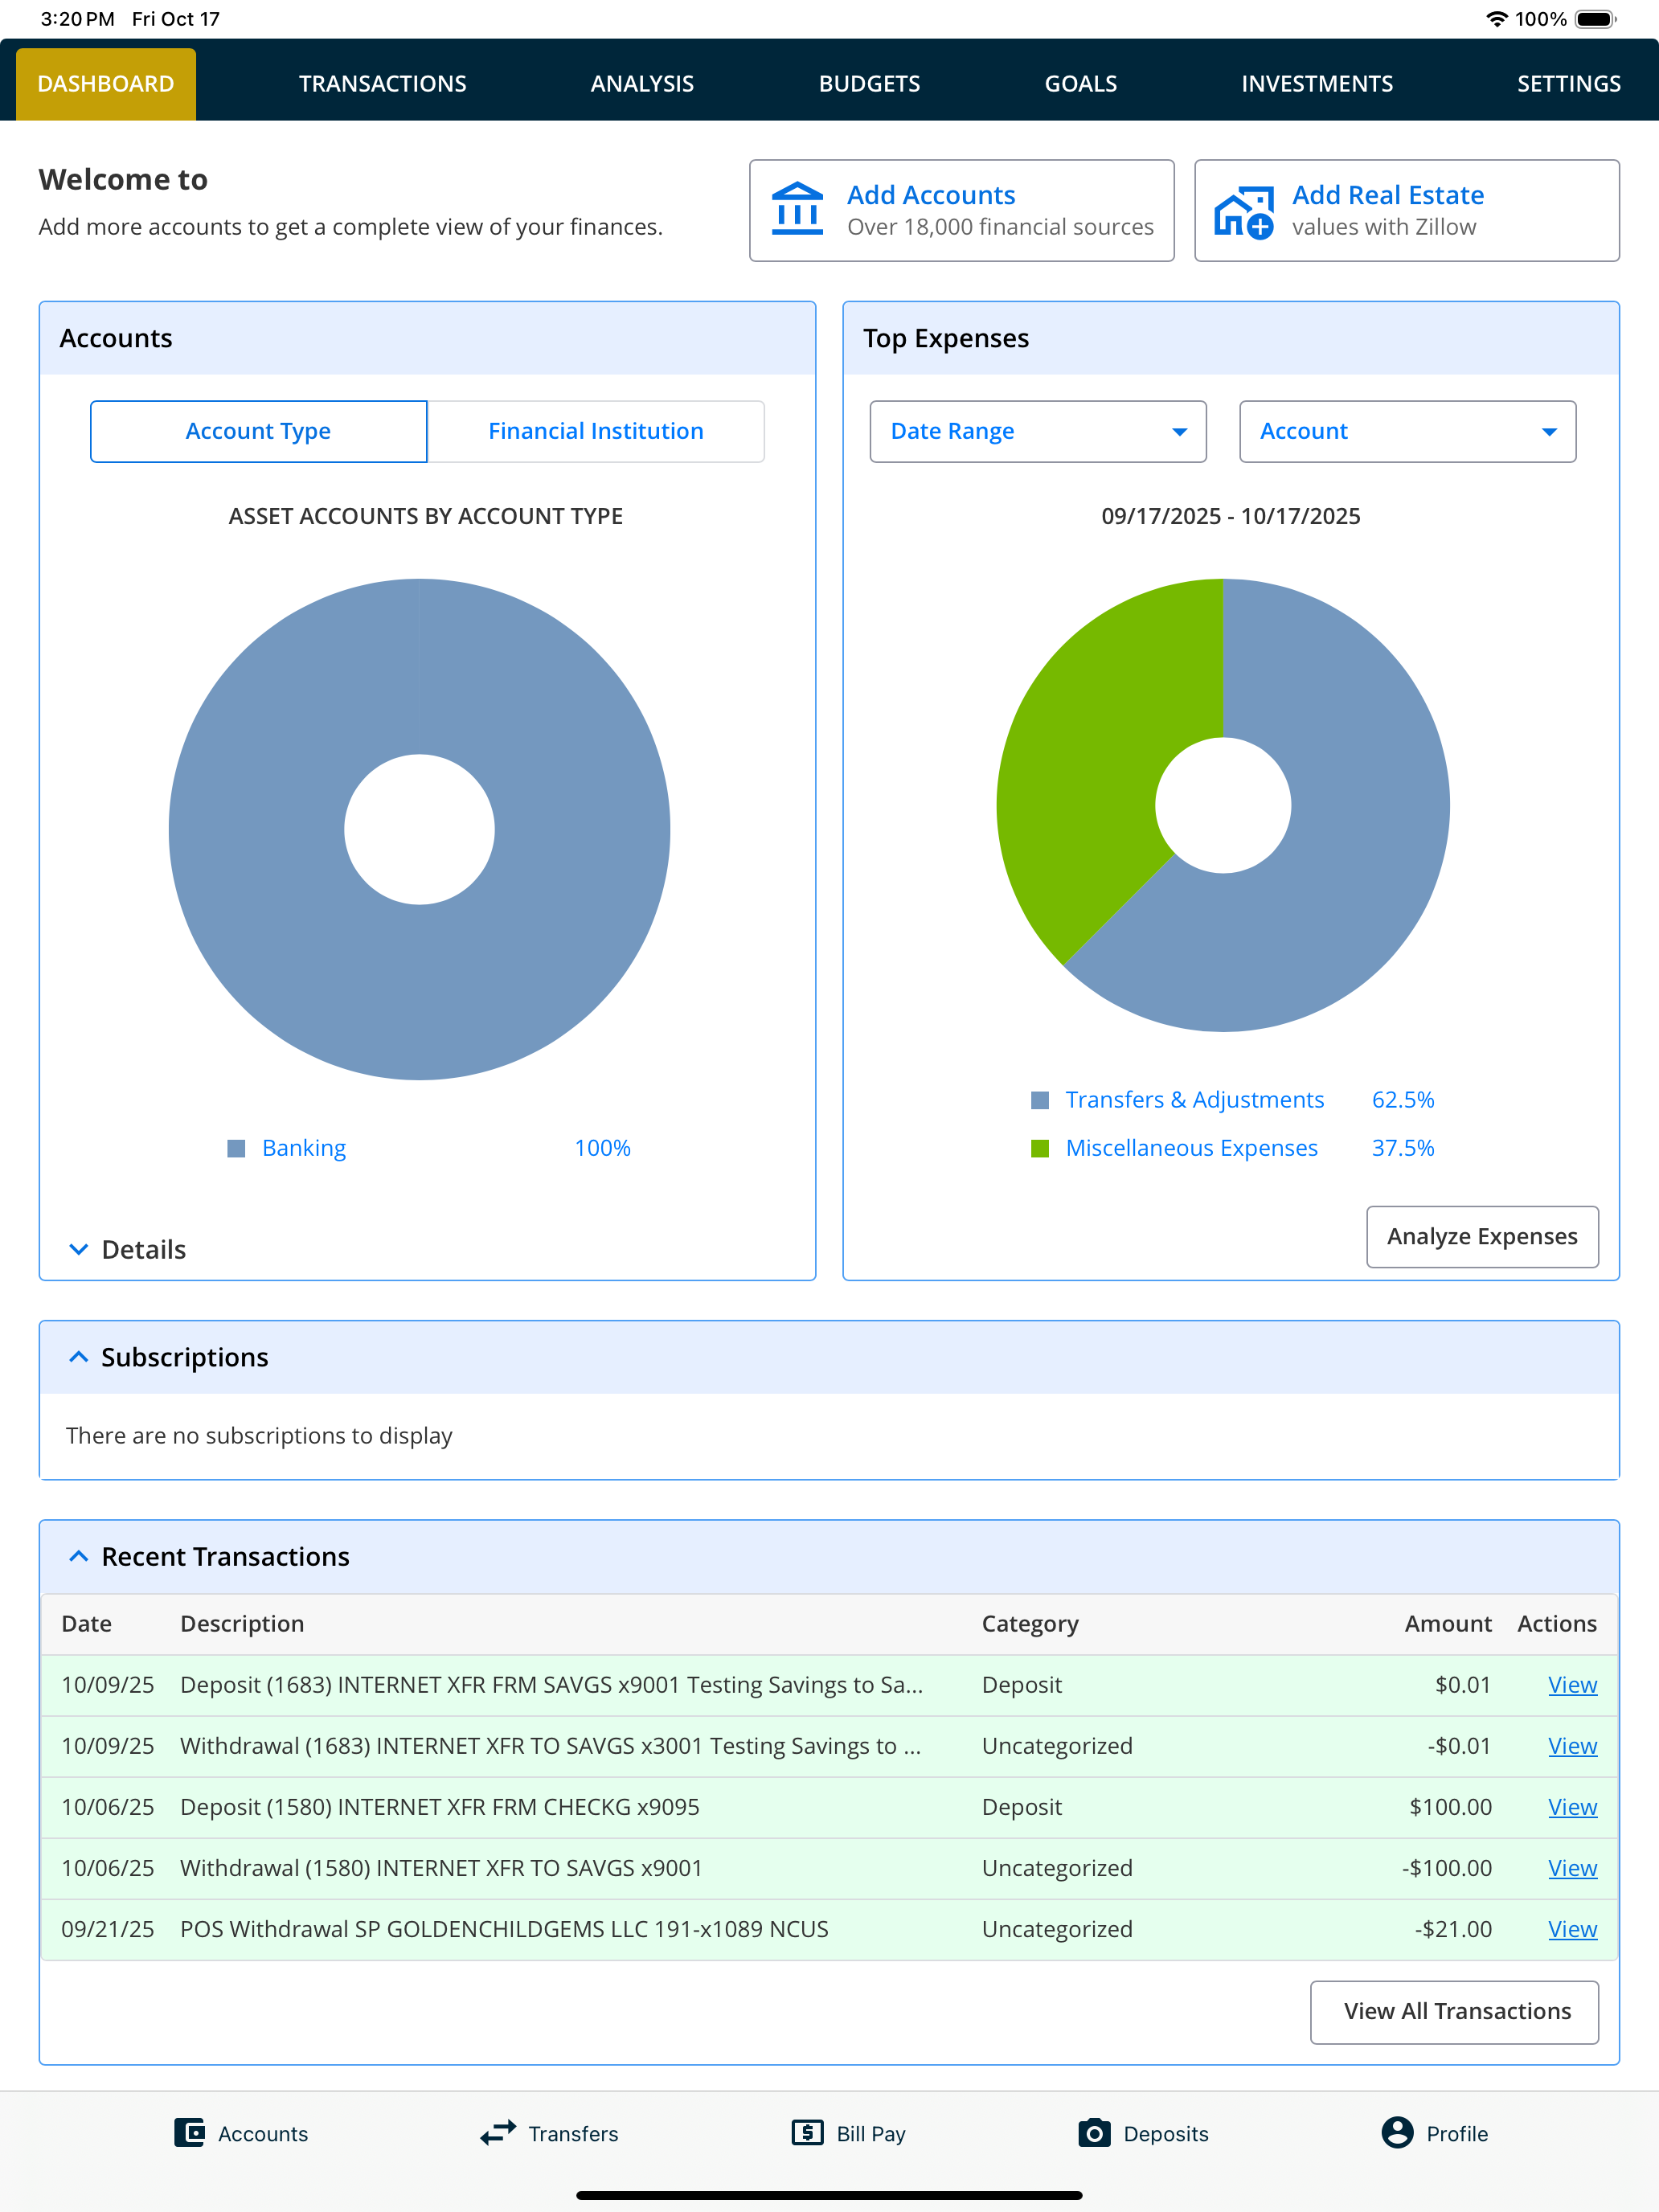1659x2212 pixels.
Task: Select the green Miscellaneous Expenses legend swatch
Action: (x=1040, y=1148)
